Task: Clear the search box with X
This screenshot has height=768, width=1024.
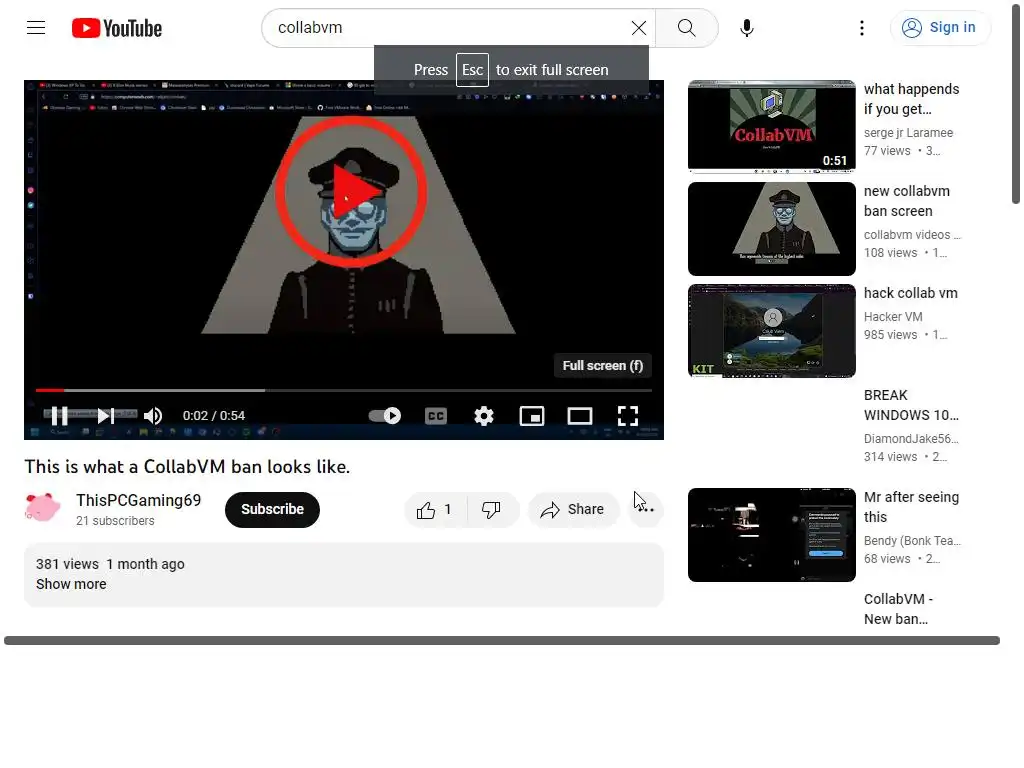Action: (x=639, y=27)
